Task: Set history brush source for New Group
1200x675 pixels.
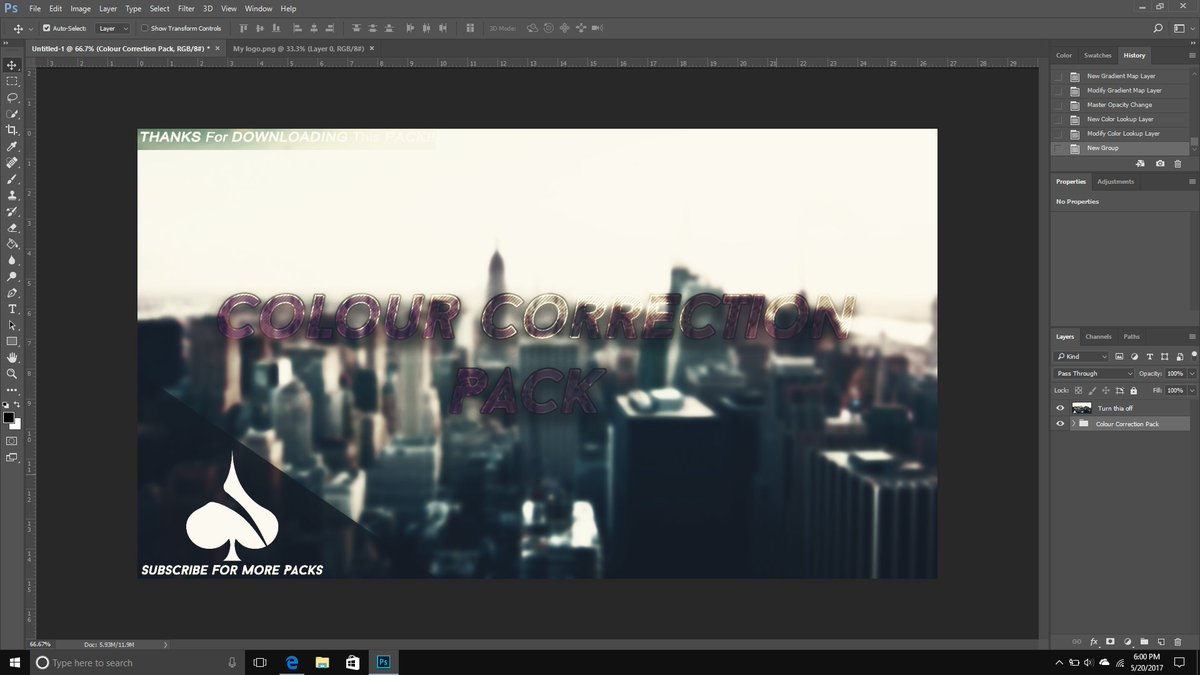Action: pyautogui.click(x=1059, y=148)
